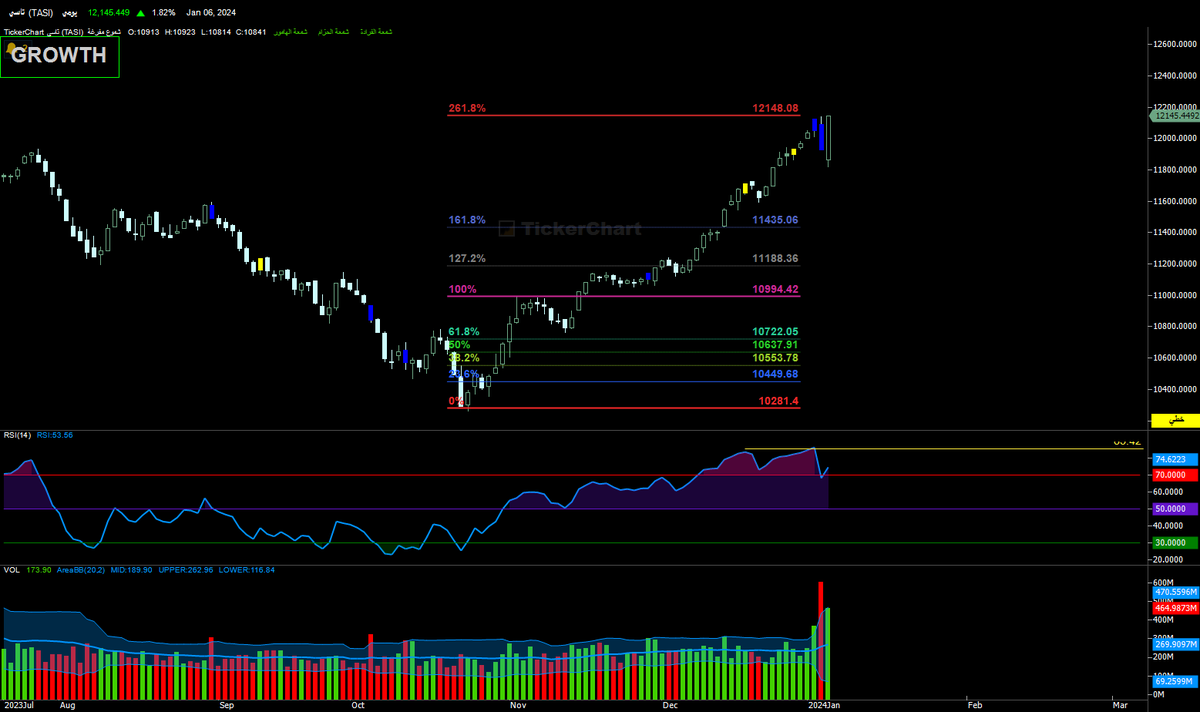
Task: Click the 10281.4 Fibonacci base price label
Action: tap(780, 401)
